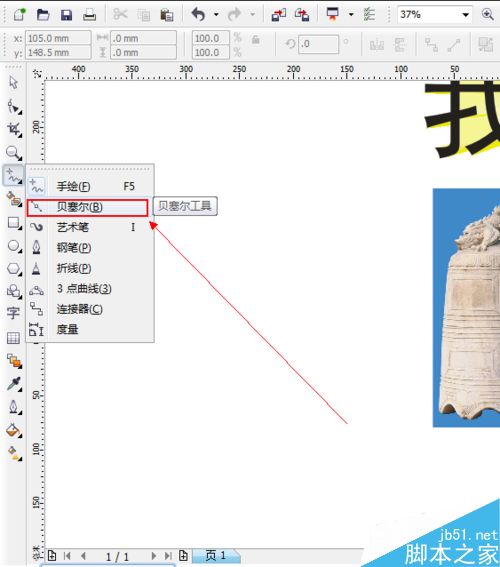This screenshot has height=567, width=500.
Task: Open the application launcher icon
Action: 332,14
